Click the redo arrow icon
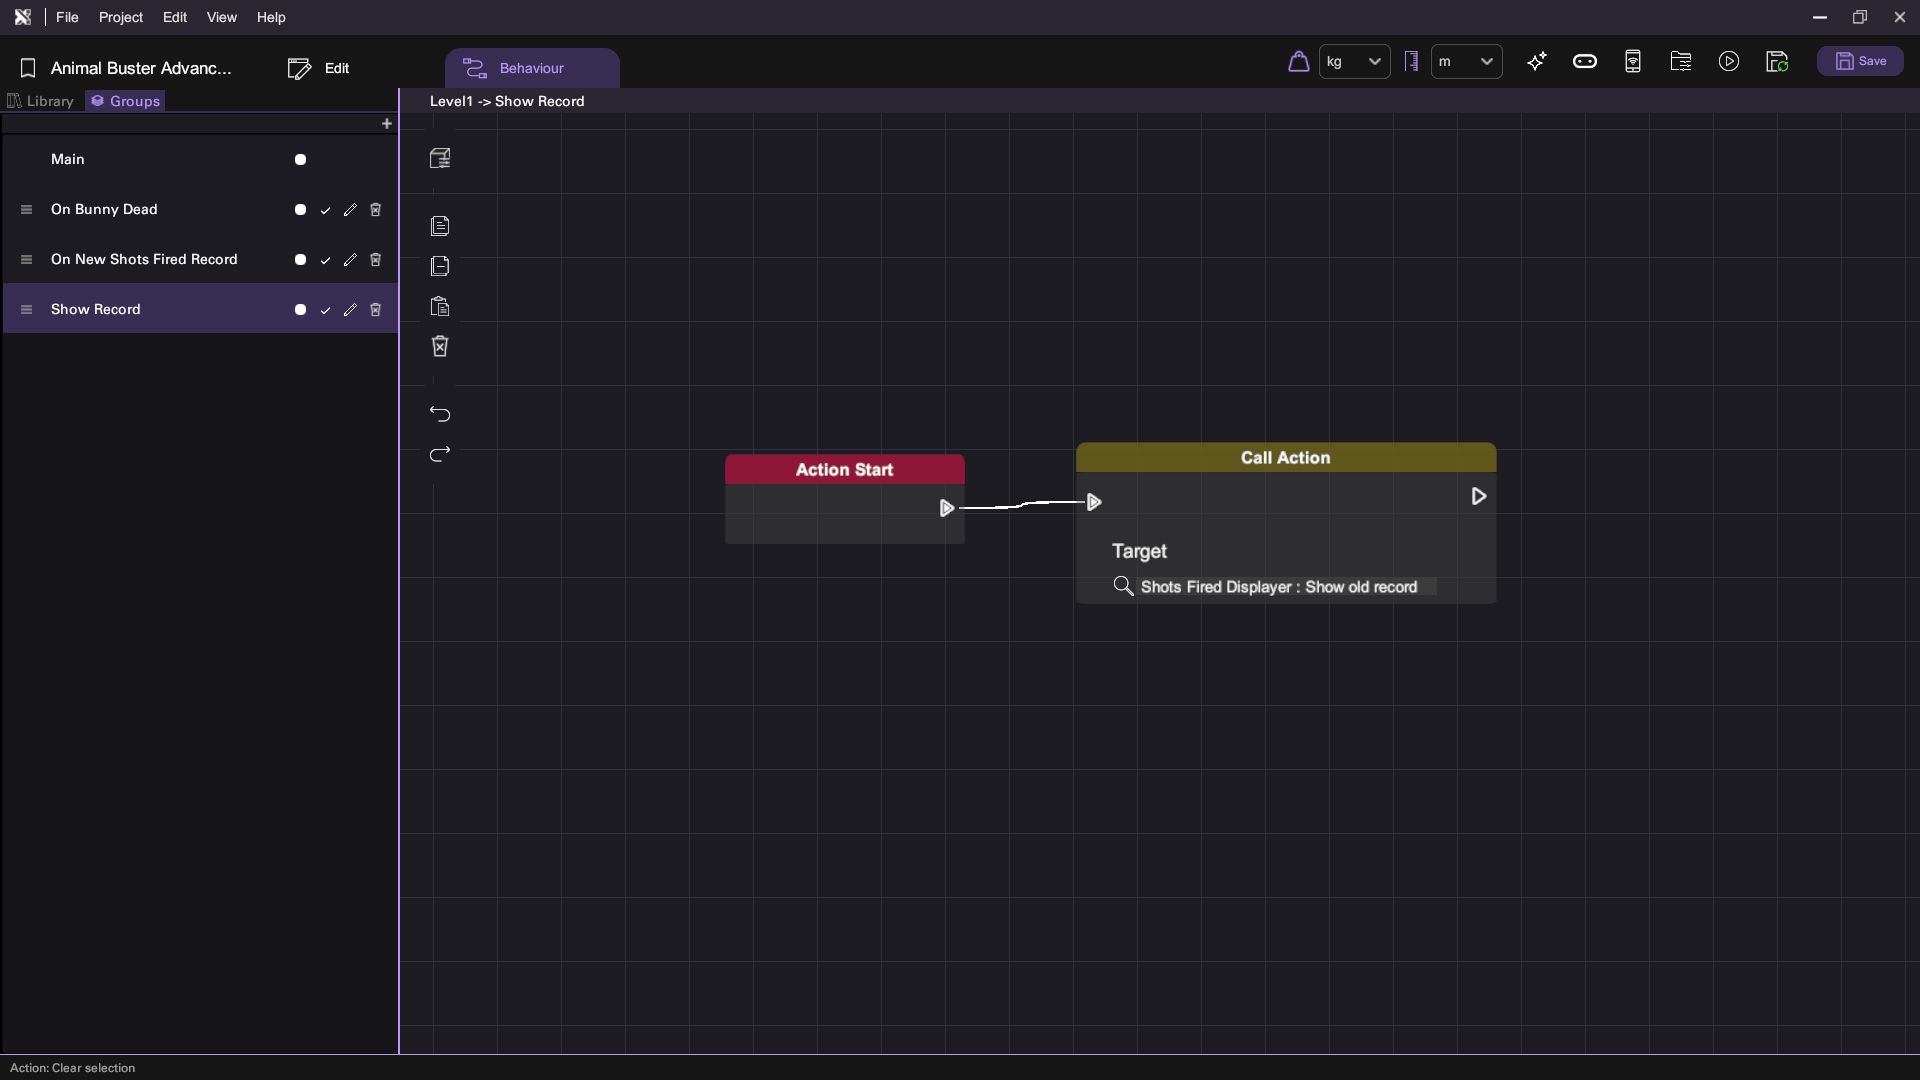 click(440, 455)
